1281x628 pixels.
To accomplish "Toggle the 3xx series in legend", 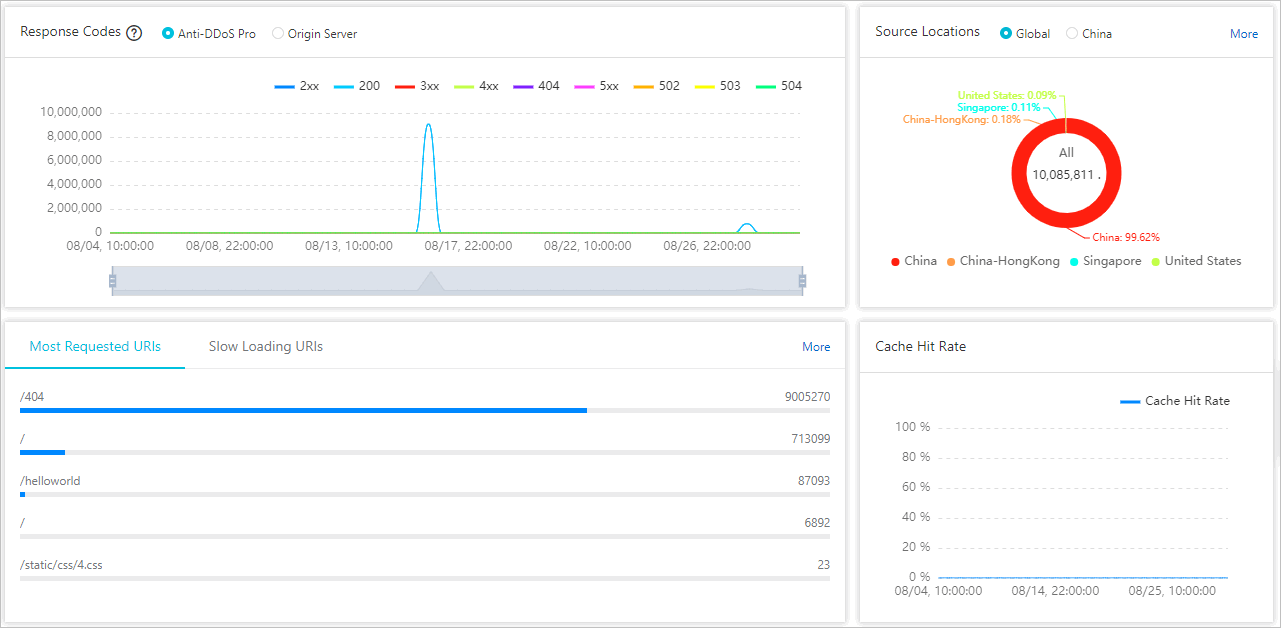I will click(x=417, y=86).
